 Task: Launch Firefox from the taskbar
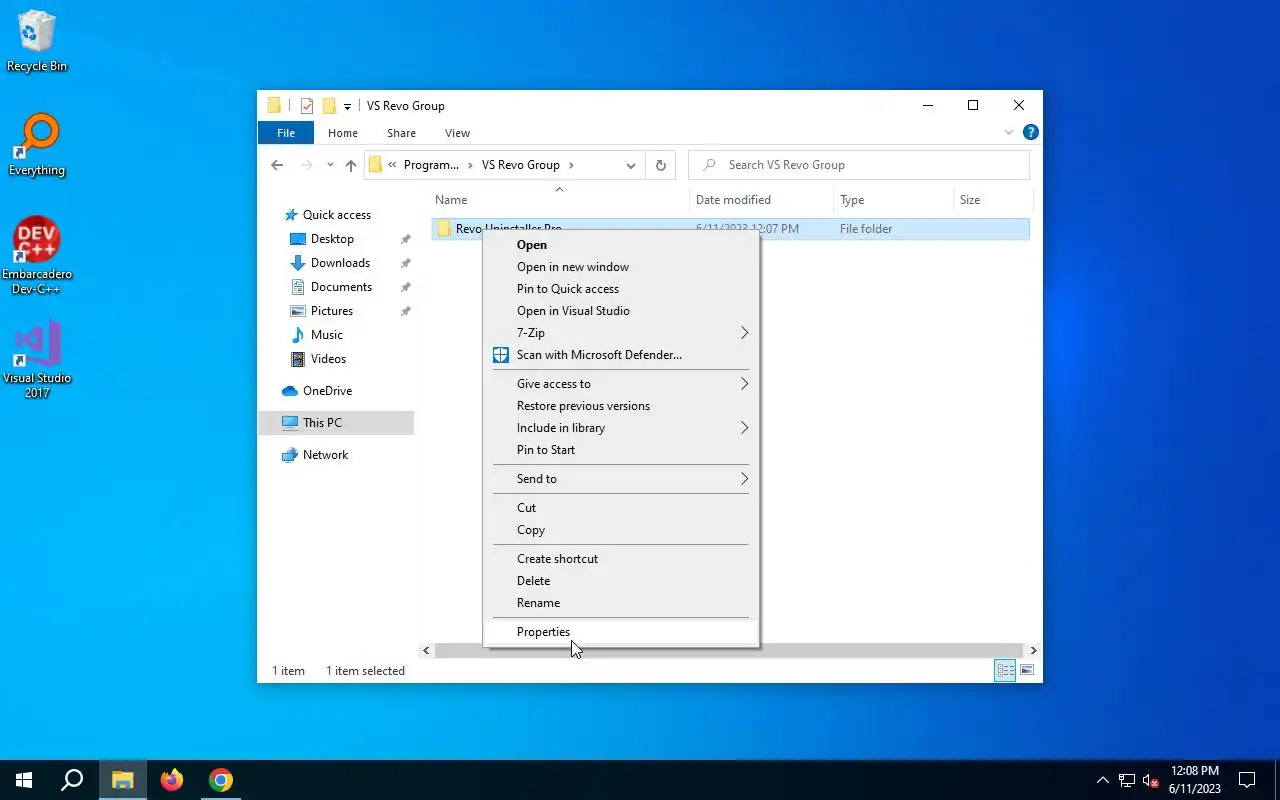pos(172,780)
